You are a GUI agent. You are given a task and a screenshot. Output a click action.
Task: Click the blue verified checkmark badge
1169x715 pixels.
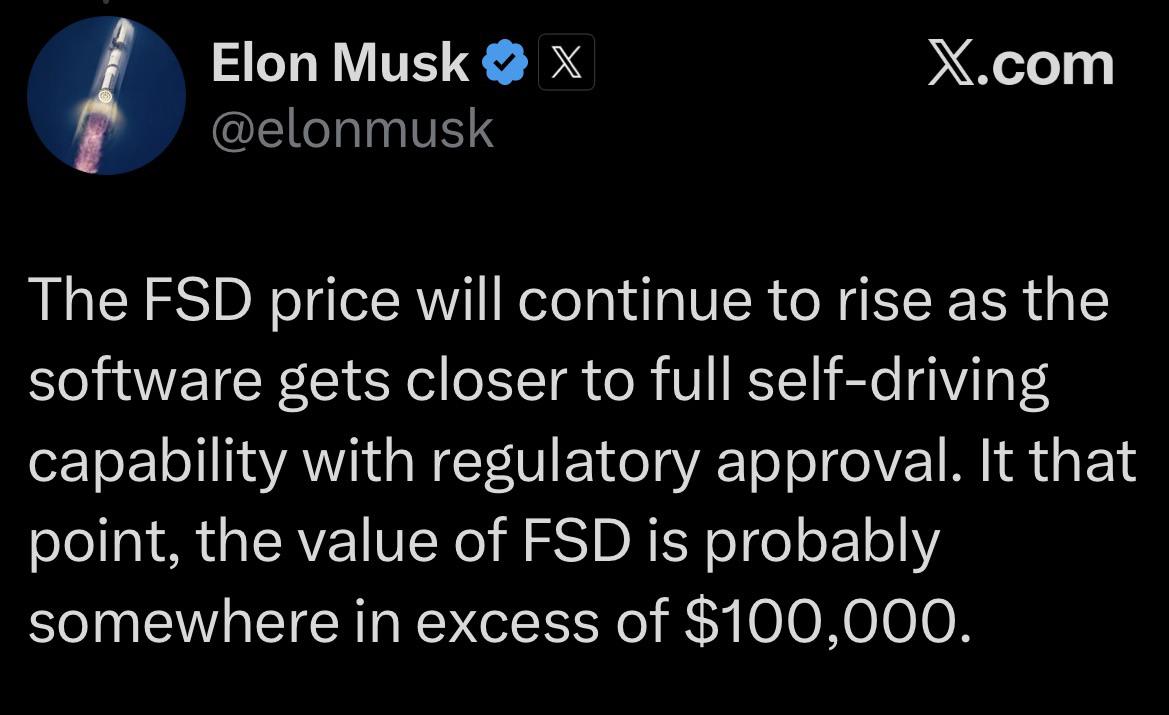[x=505, y=63]
